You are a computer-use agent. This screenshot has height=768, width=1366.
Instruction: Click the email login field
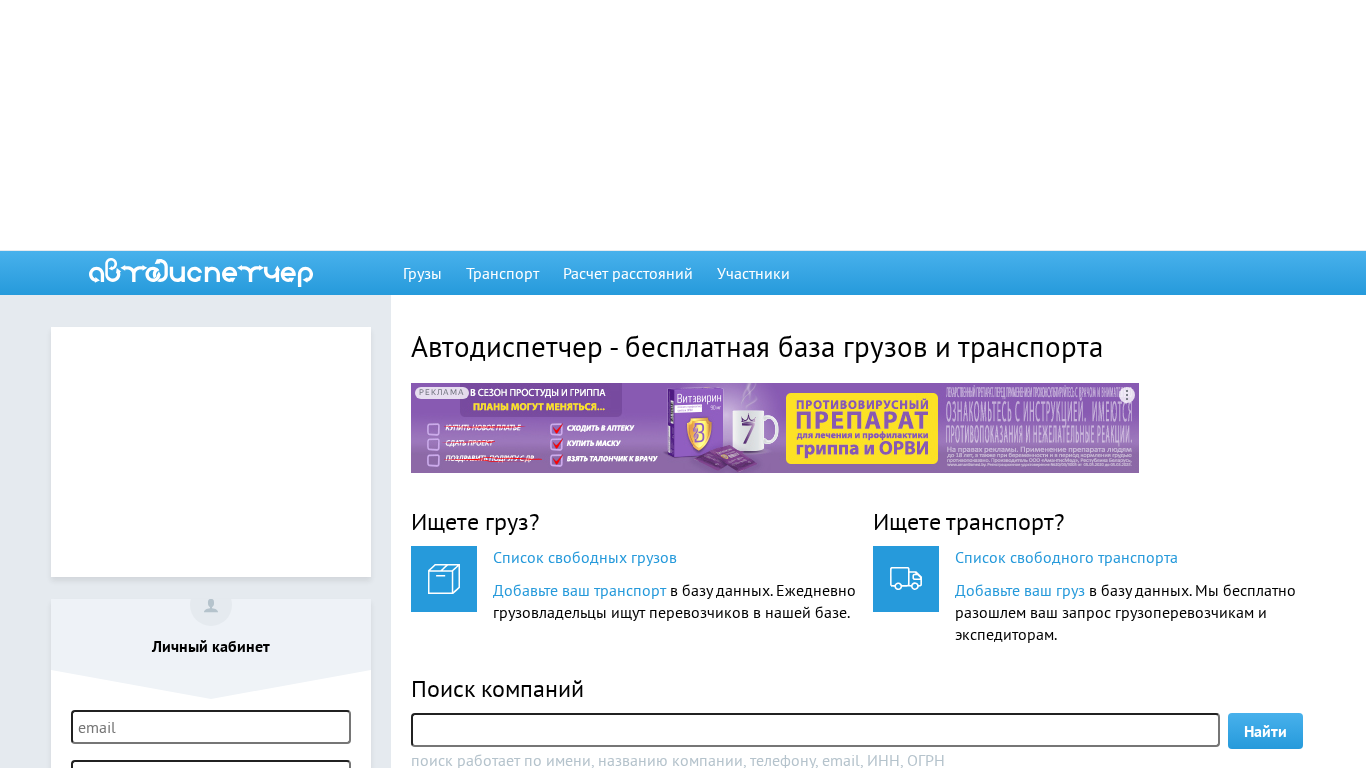pyautogui.click(x=211, y=727)
